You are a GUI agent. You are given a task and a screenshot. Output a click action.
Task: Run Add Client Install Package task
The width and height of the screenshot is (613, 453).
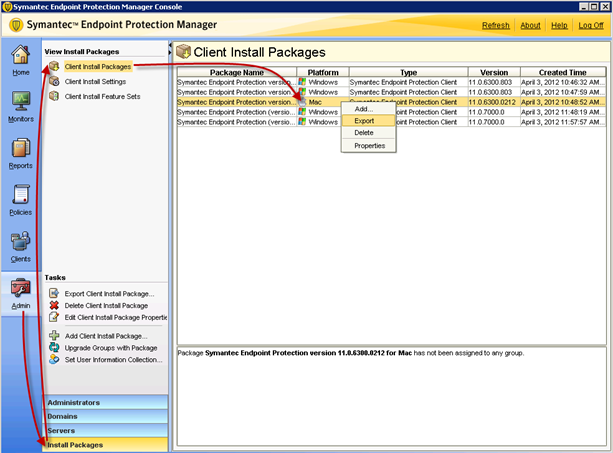click(x=106, y=336)
